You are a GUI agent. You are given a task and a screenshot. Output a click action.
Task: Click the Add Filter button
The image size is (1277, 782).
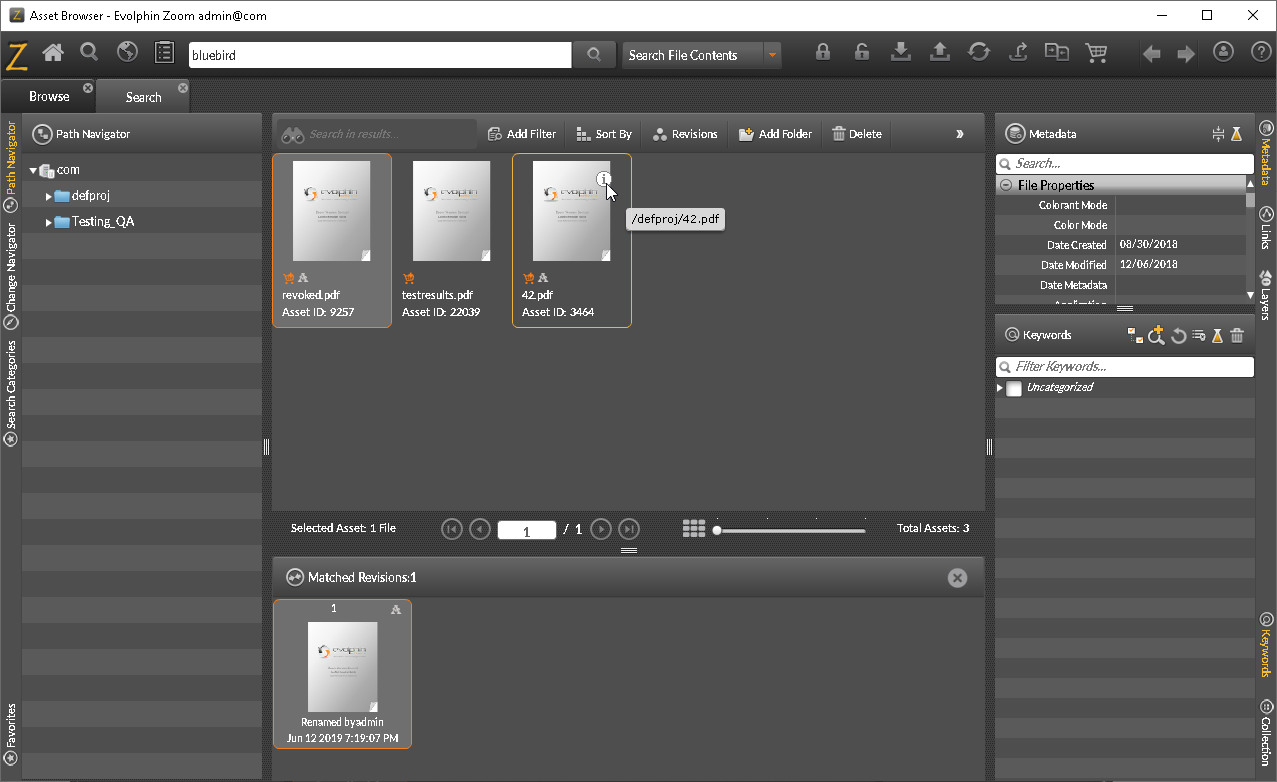(521, 134)
